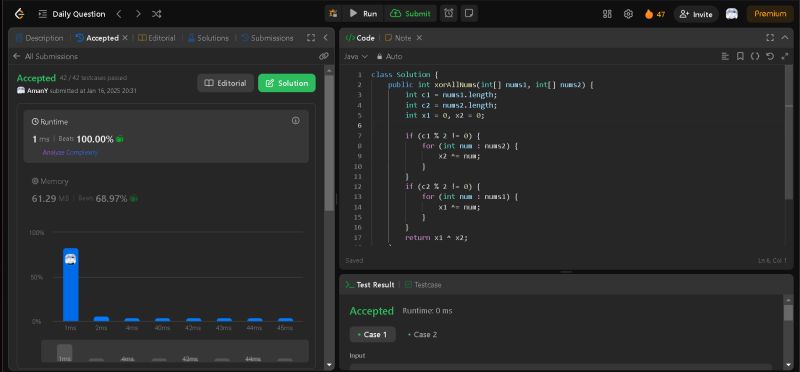Open the timer alarm clock icon
Viewport: 800px width, 372px height.
[x=448, y=14]
